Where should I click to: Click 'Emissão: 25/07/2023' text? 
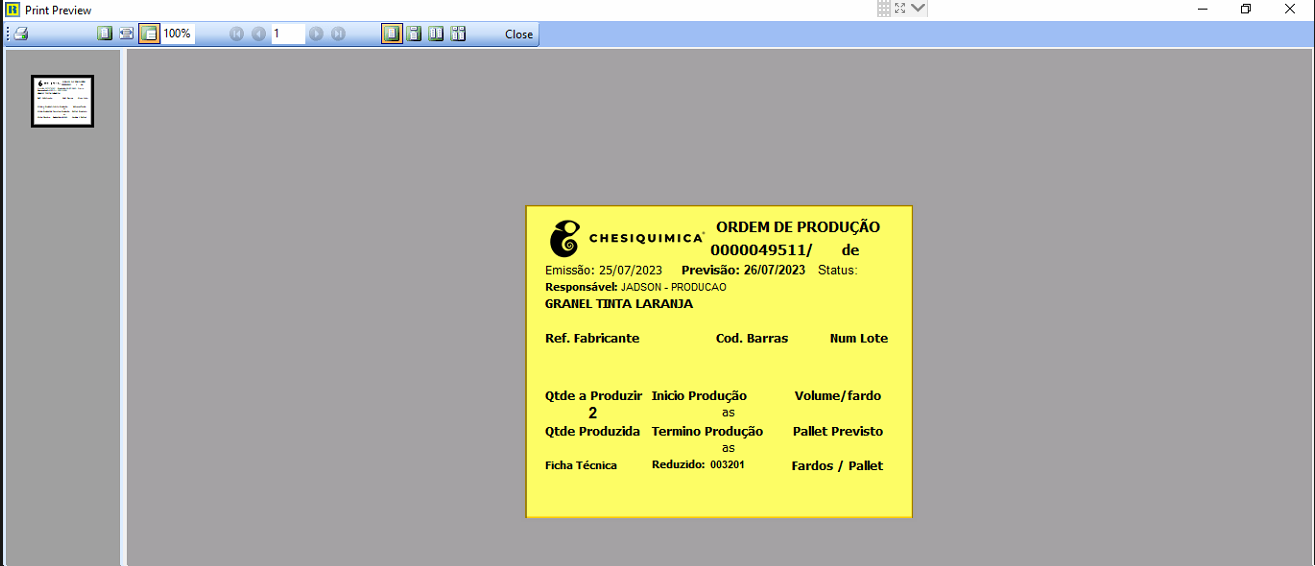(x=603, y=270)
